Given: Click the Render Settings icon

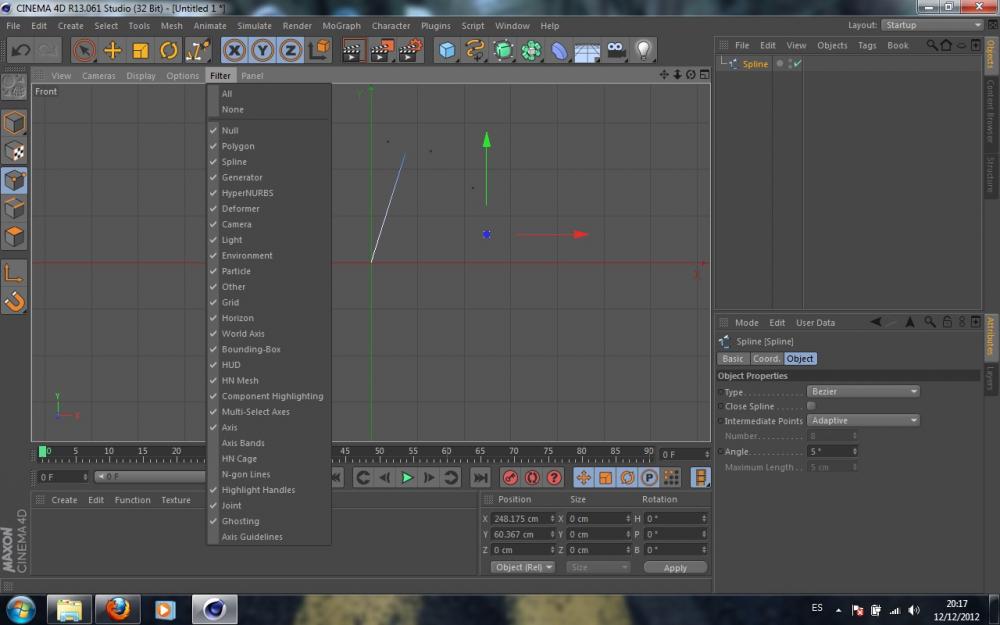Looking at the screenshot, I should pos(410,50).
